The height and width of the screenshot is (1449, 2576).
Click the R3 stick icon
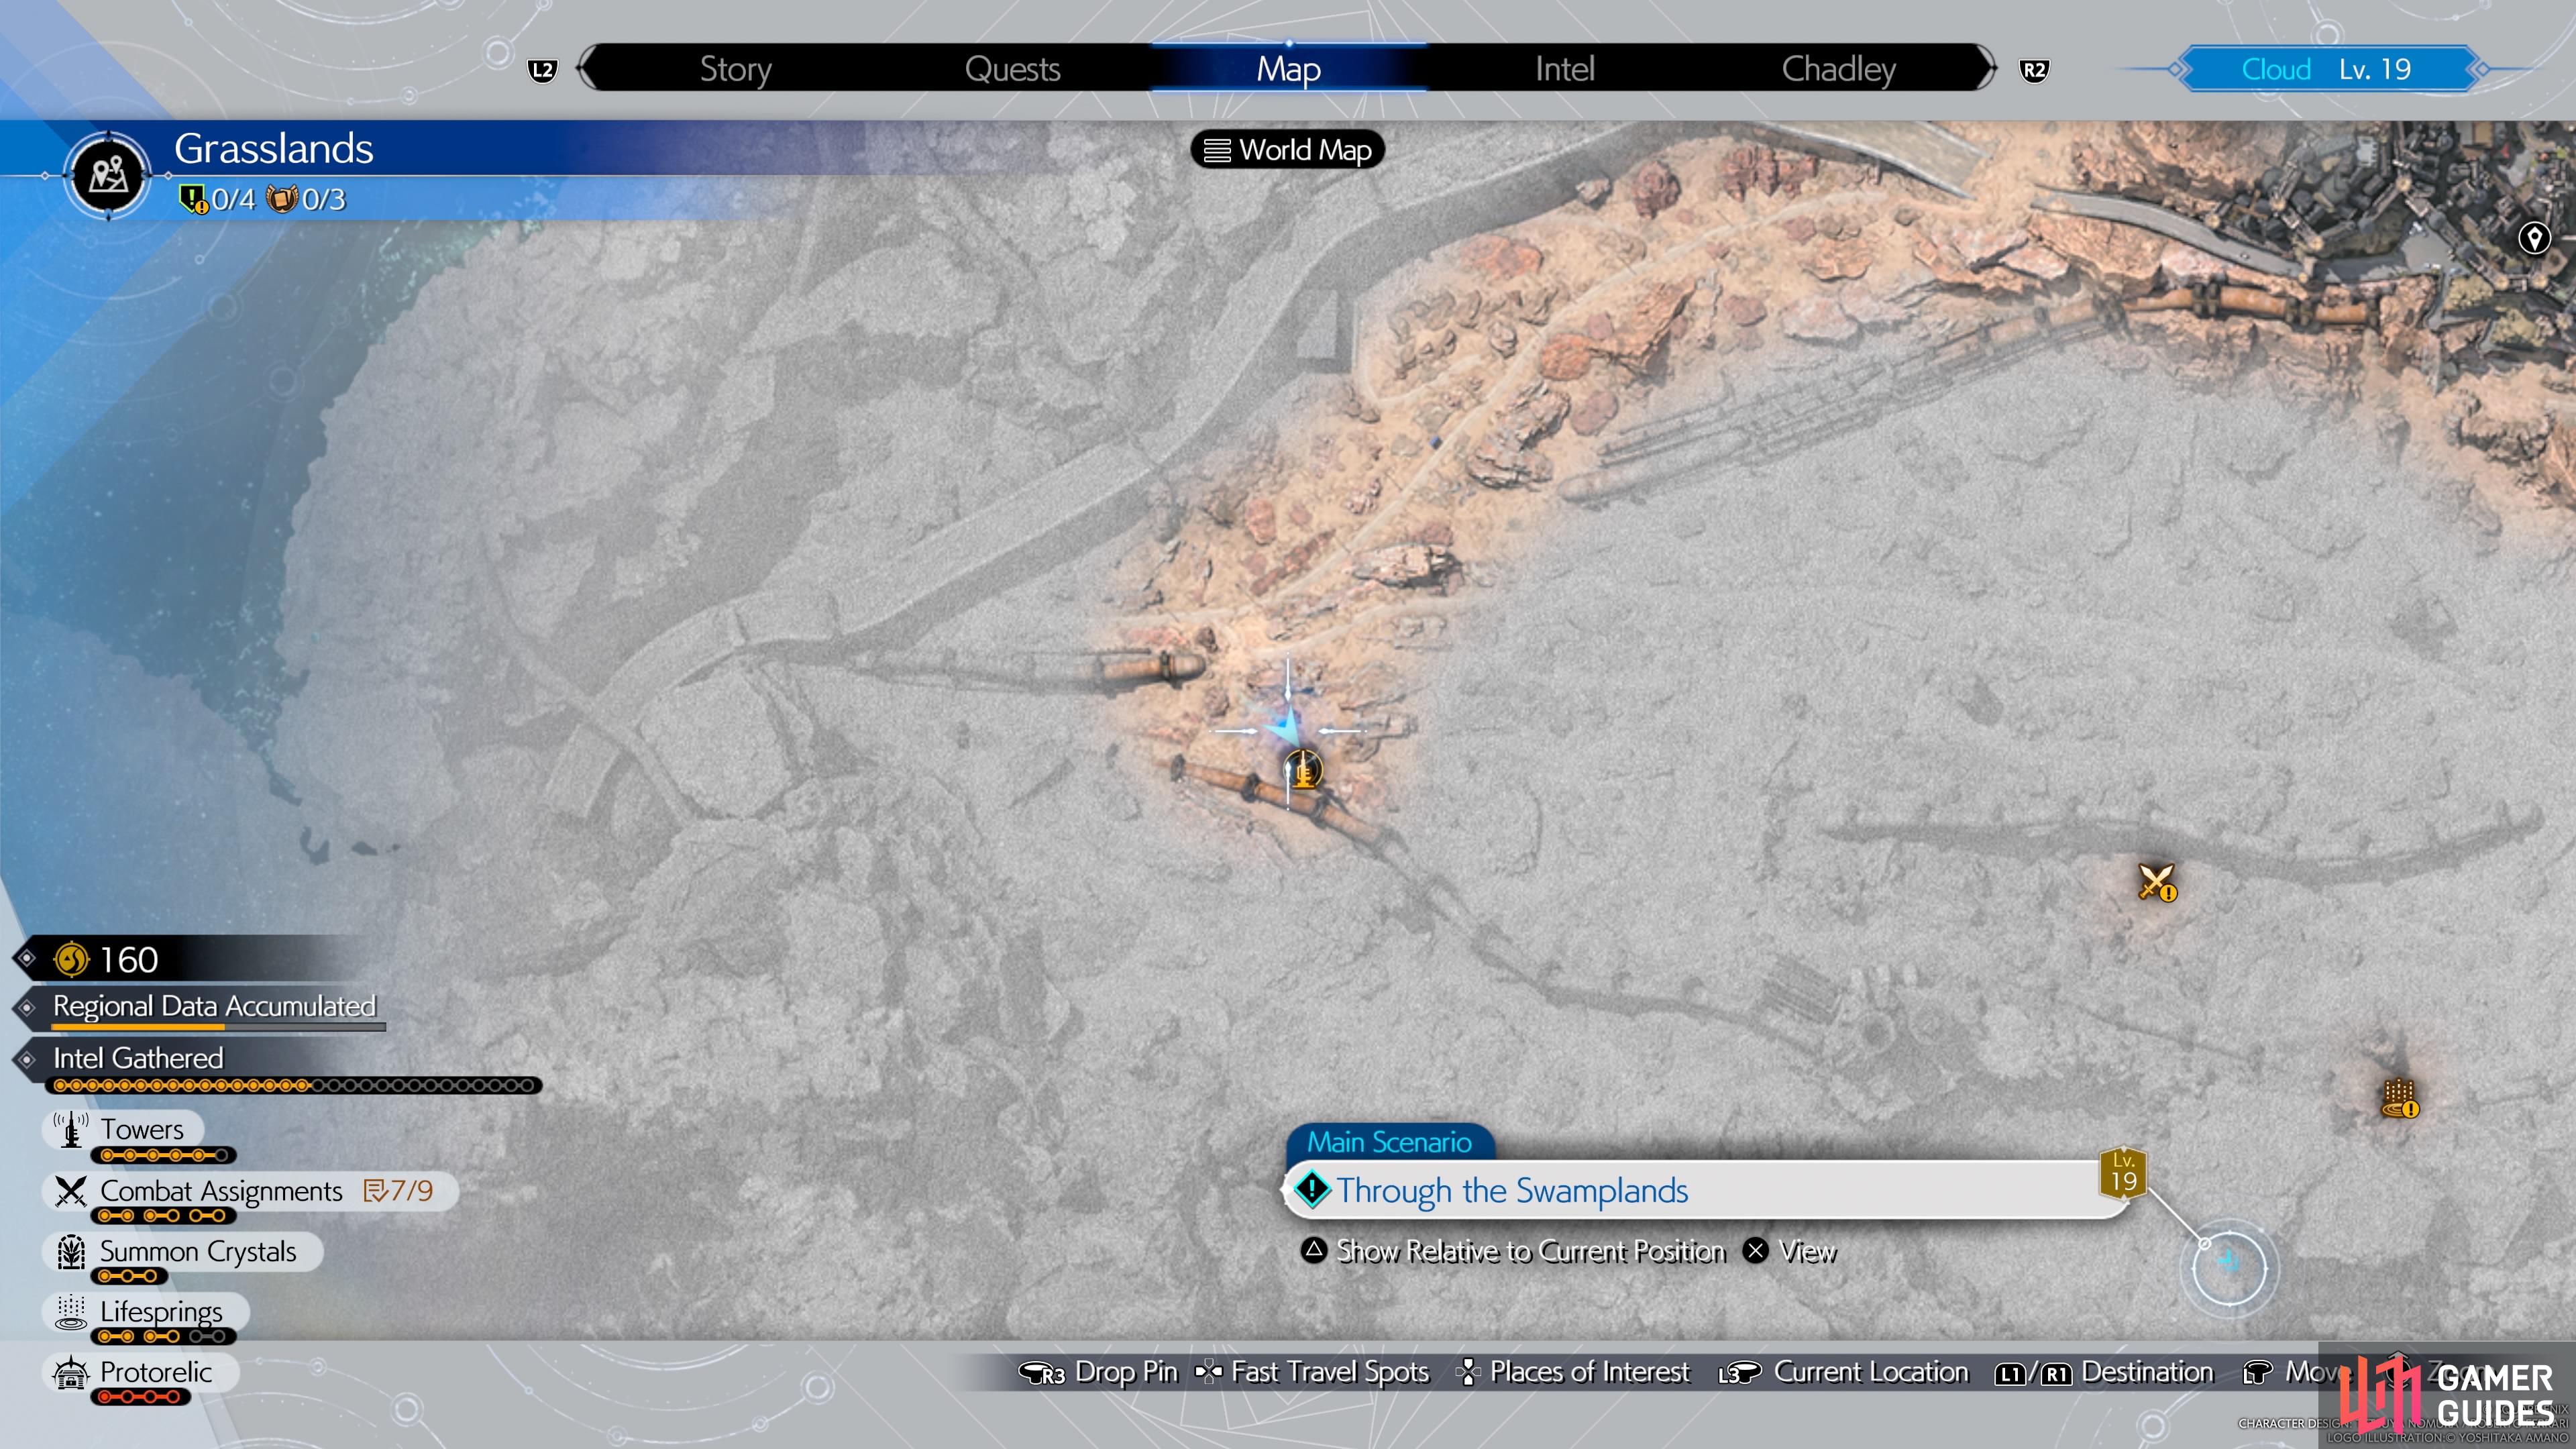tap(1041, 1373)
